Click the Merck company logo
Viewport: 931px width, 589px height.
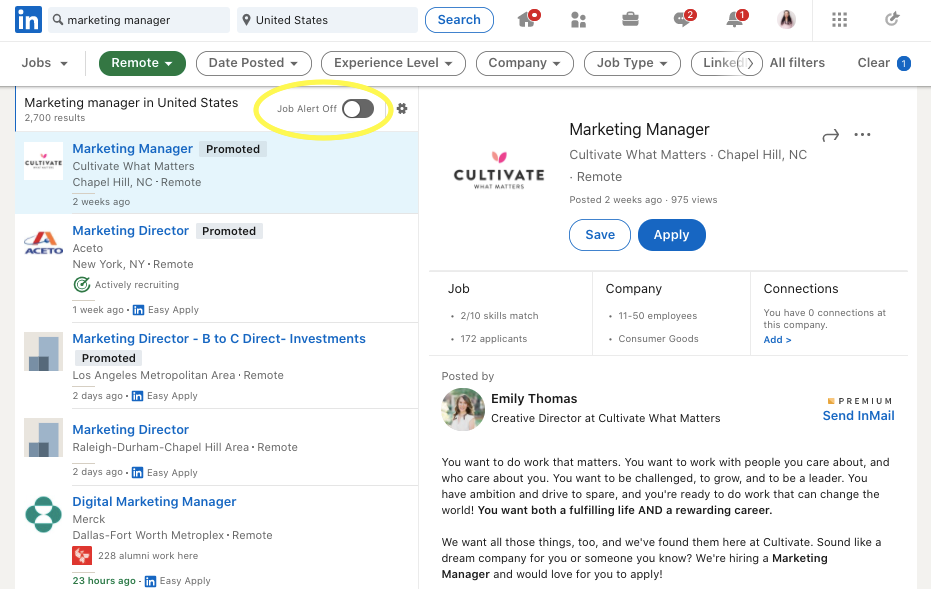[x=43, y=514]
